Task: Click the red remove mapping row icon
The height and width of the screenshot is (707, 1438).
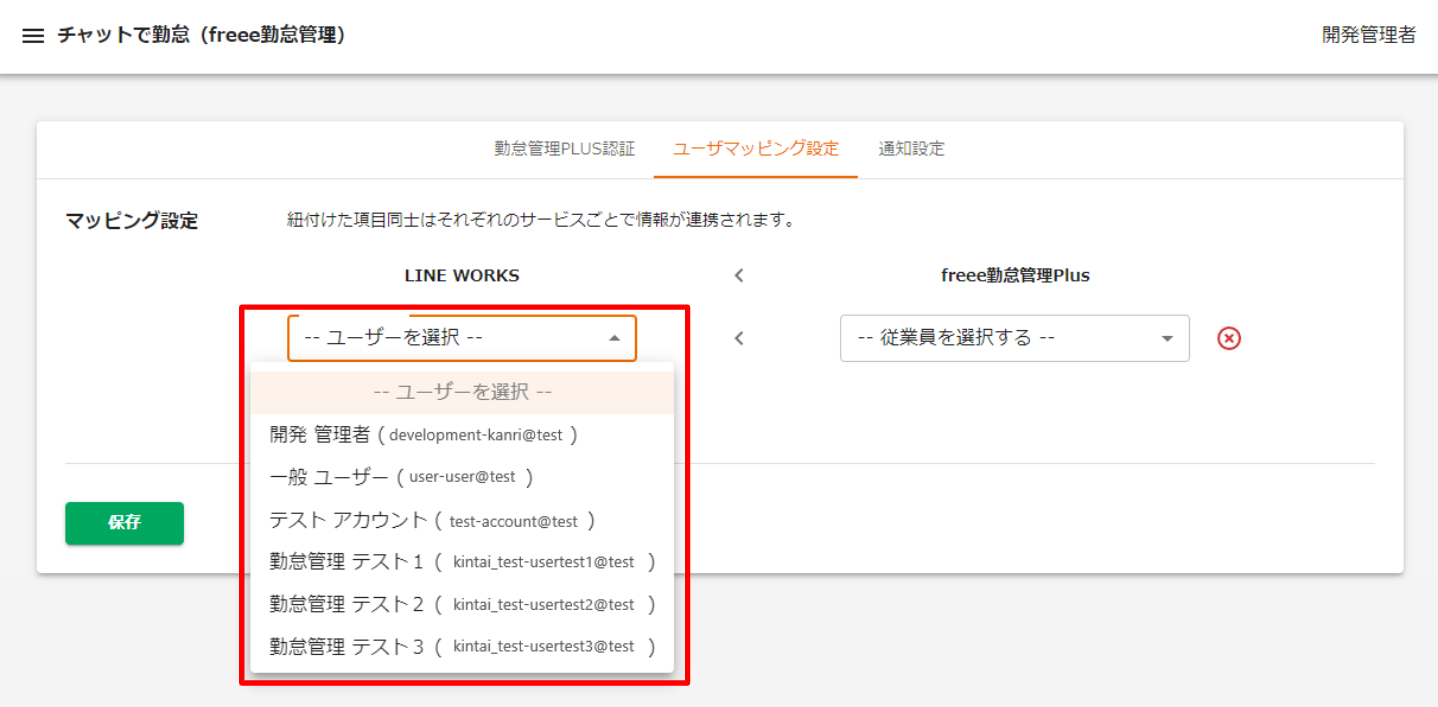Action: point(1229,338)
